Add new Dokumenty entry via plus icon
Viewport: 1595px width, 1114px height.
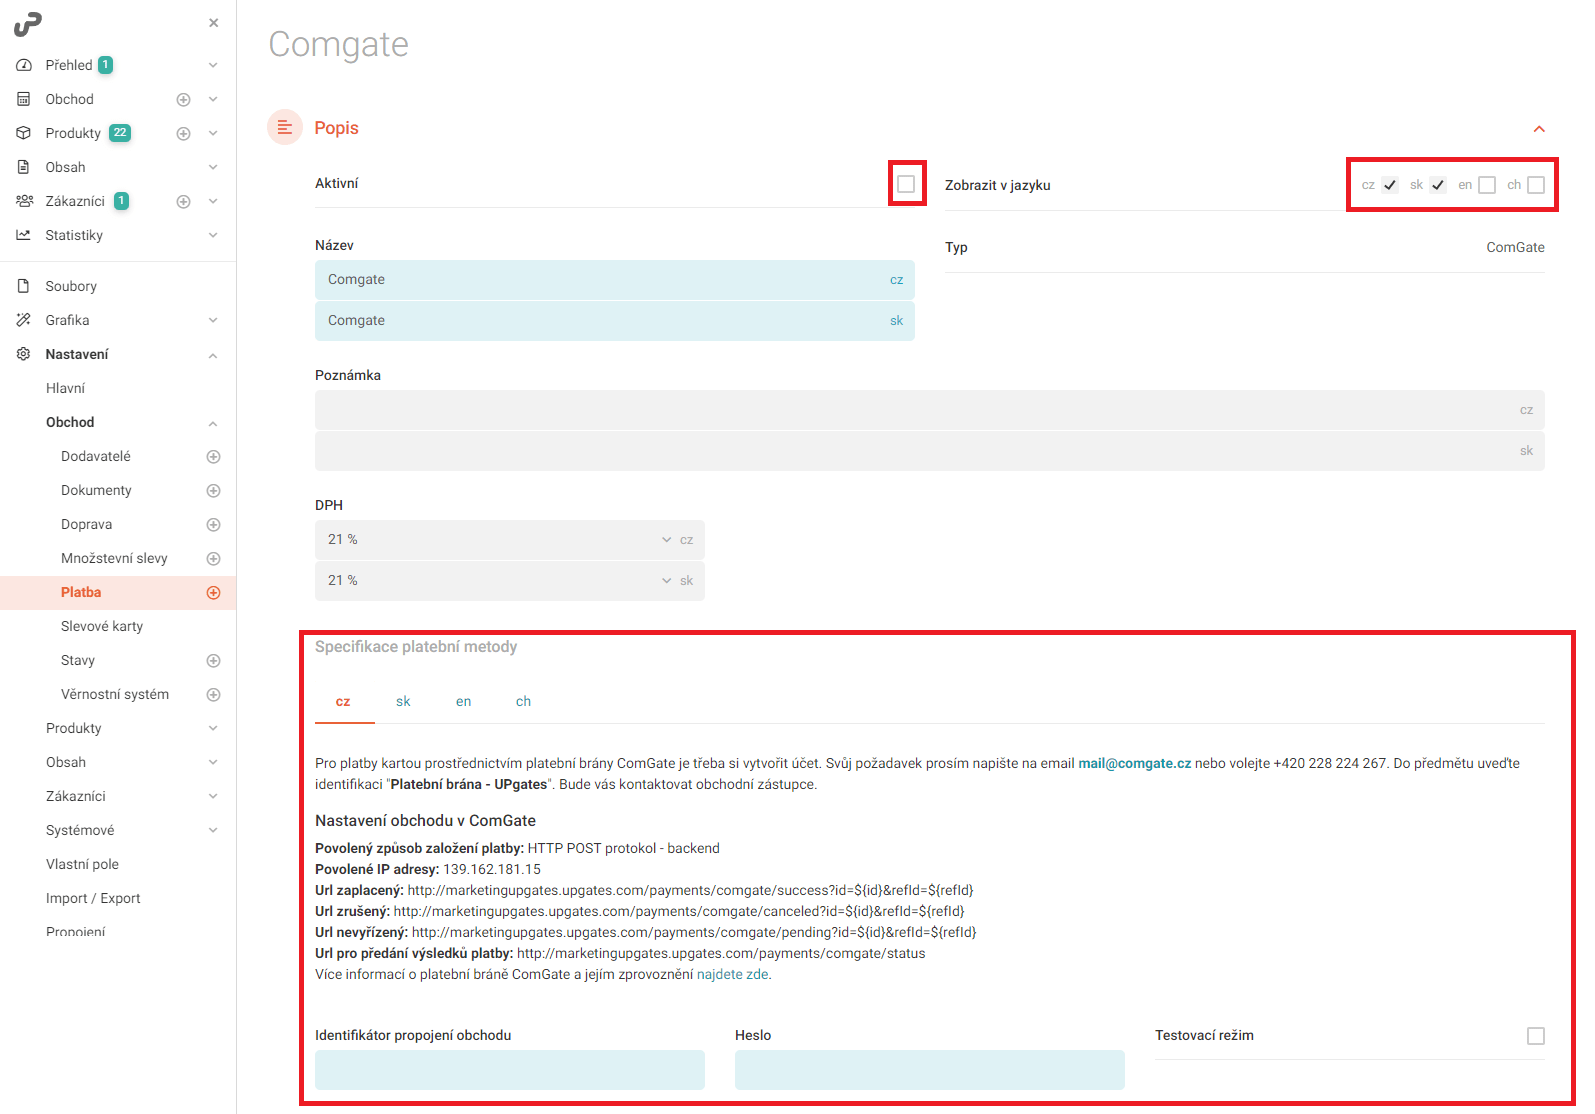(213, 490)
